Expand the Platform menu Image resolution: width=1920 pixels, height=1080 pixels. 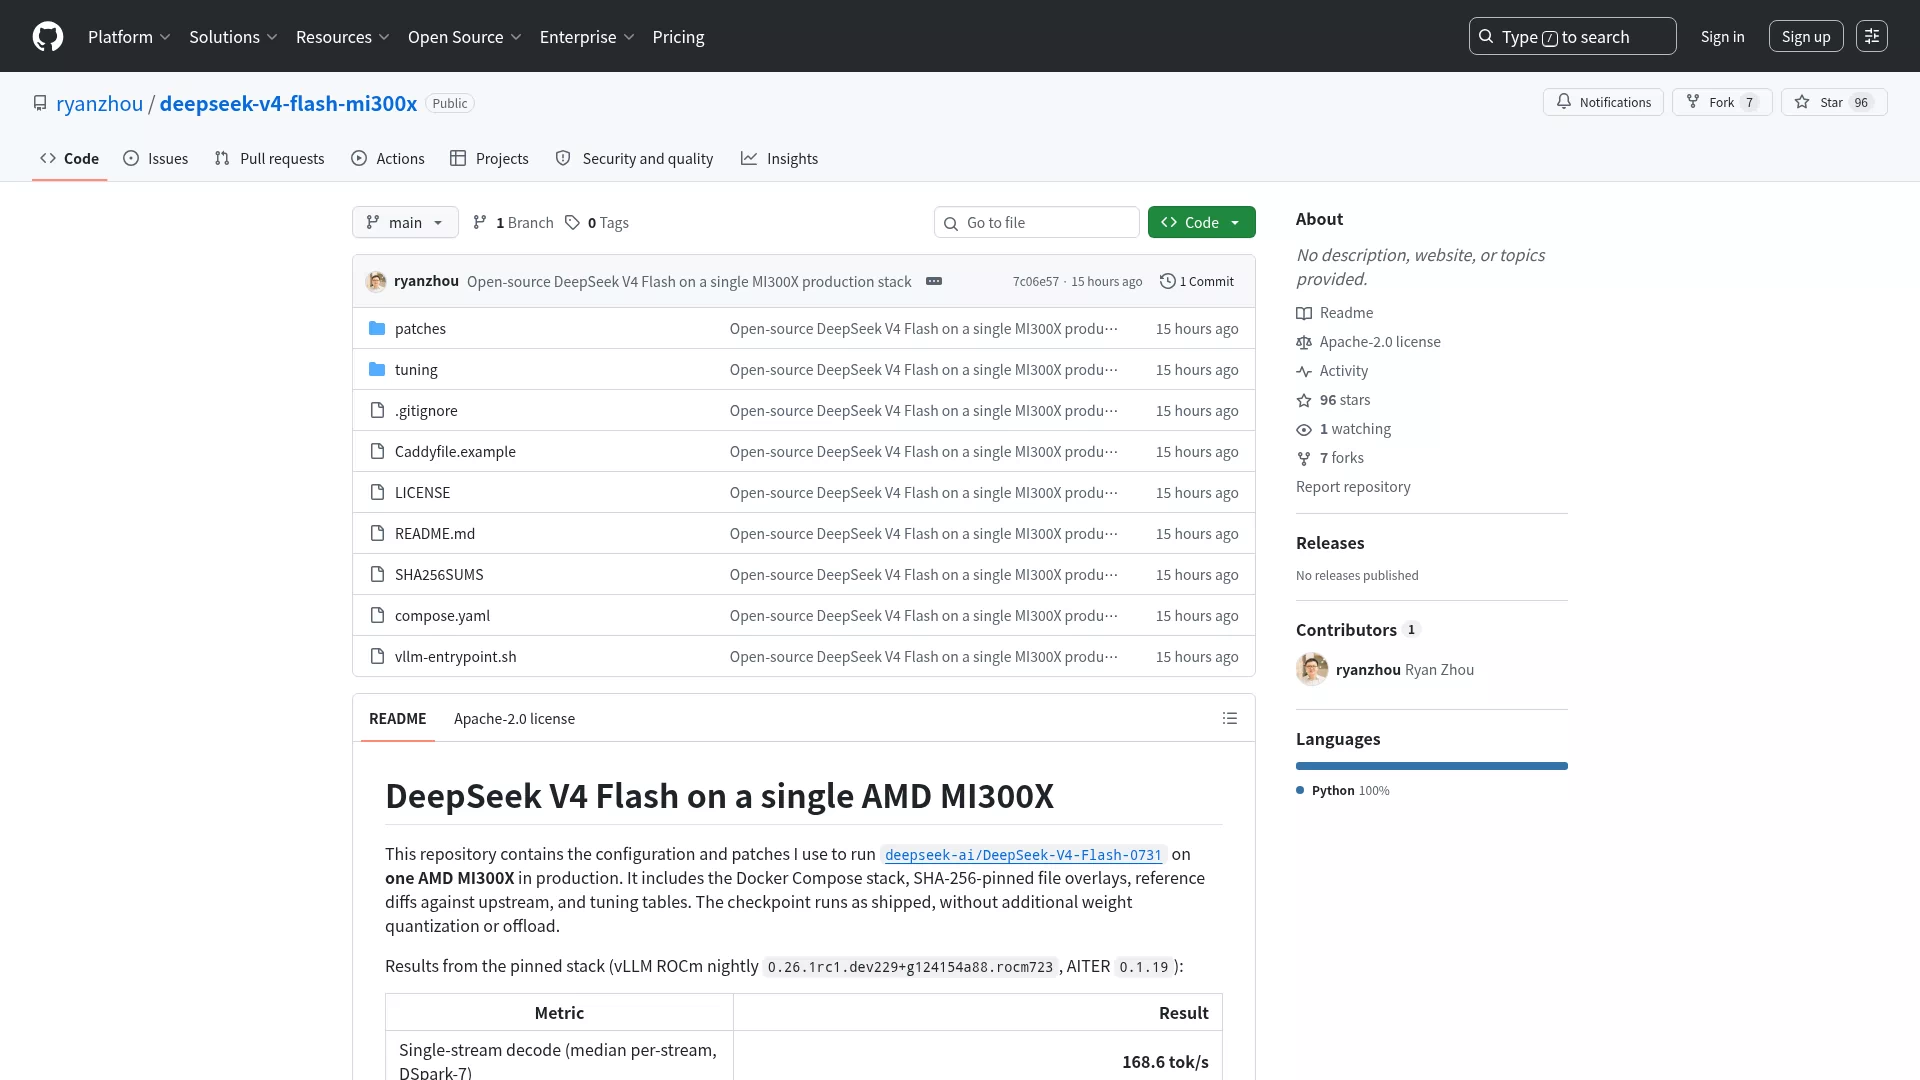(129, 37)
